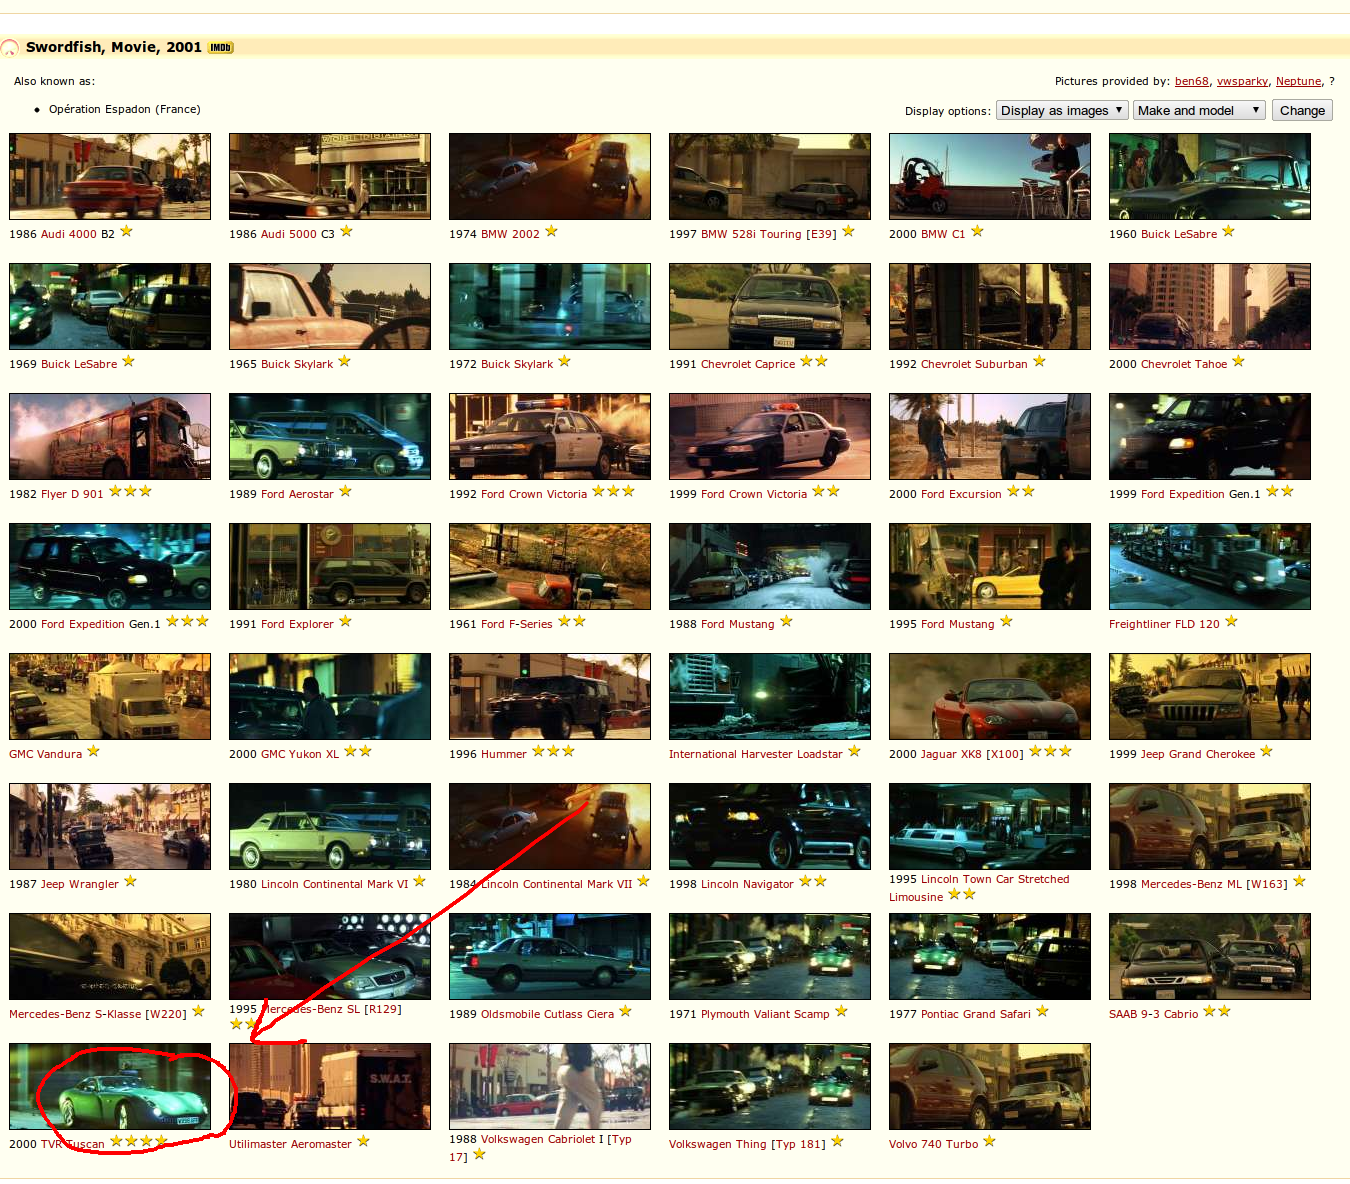Screen dimensions: 1350x1184
Task: Click 'Grand Cherokee' link for 1999 Jeep
Action: pos(1212,754)
